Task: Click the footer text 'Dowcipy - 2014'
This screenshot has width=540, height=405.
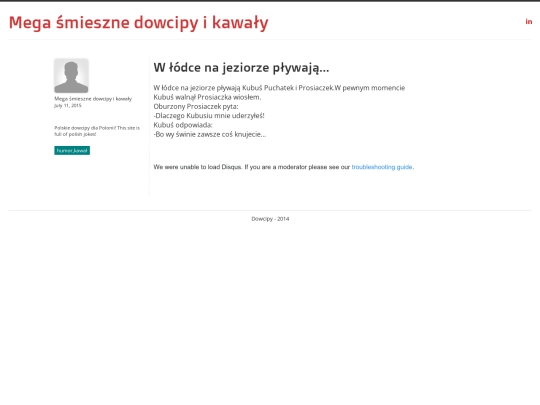Action: click(270, 219)
